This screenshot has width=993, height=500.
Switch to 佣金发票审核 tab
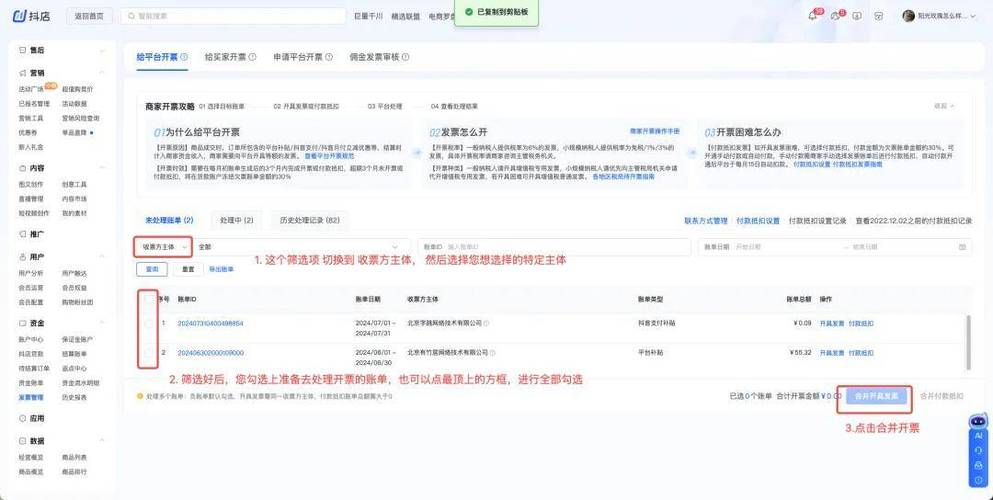[374, 57]
